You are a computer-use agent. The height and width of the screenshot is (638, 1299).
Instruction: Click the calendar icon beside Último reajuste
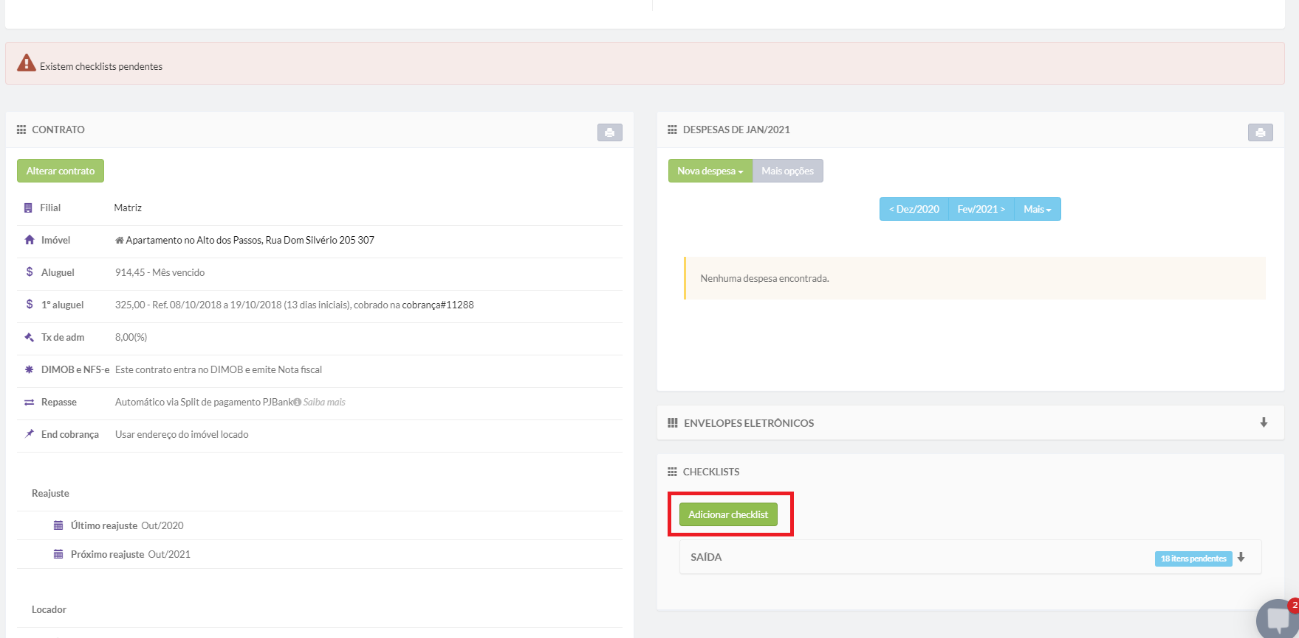58,525
